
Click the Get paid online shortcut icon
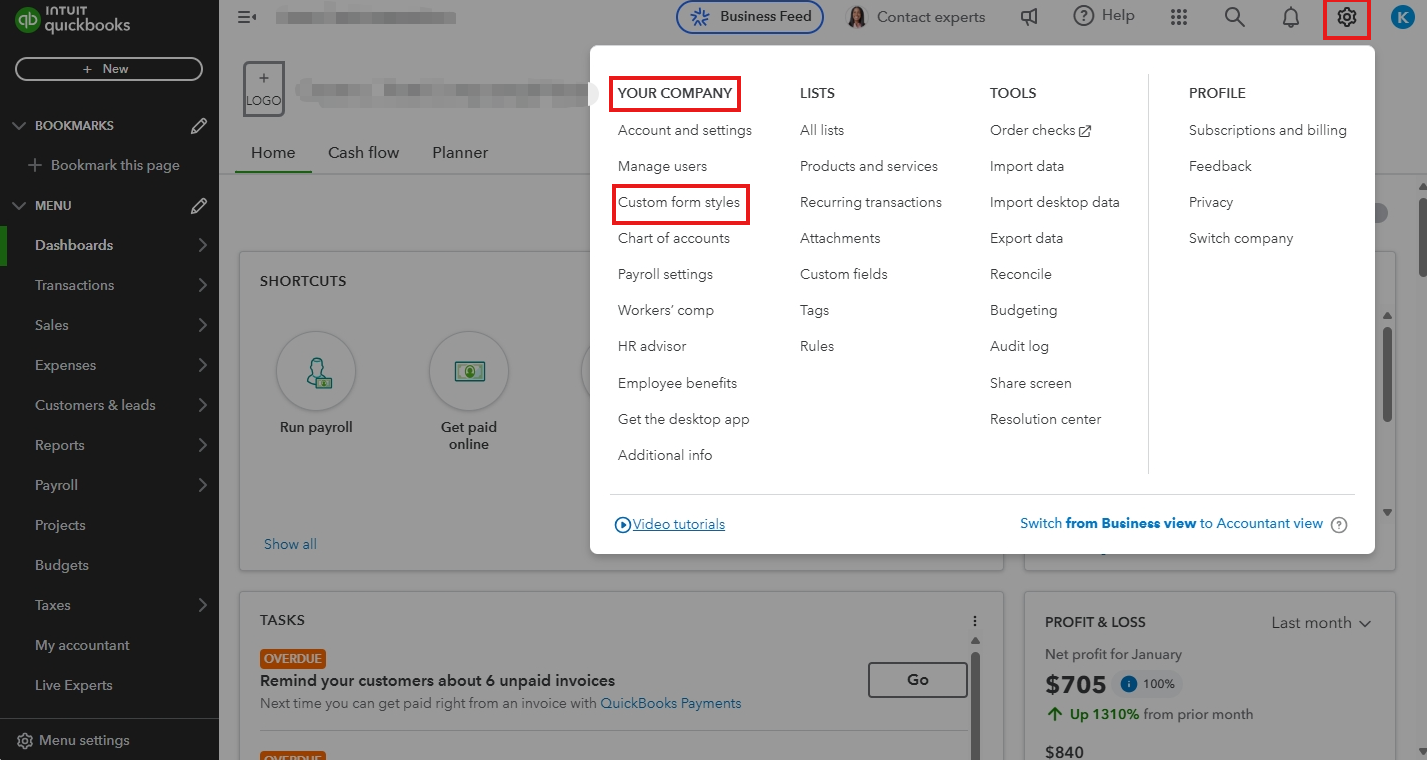pos(469,371)
